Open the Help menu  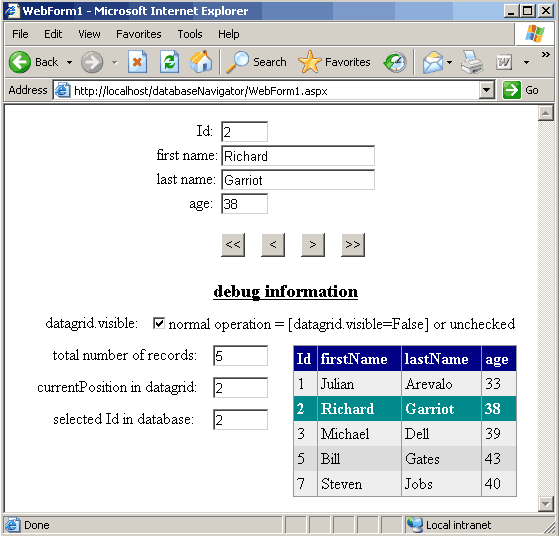[x=229, y=34]
